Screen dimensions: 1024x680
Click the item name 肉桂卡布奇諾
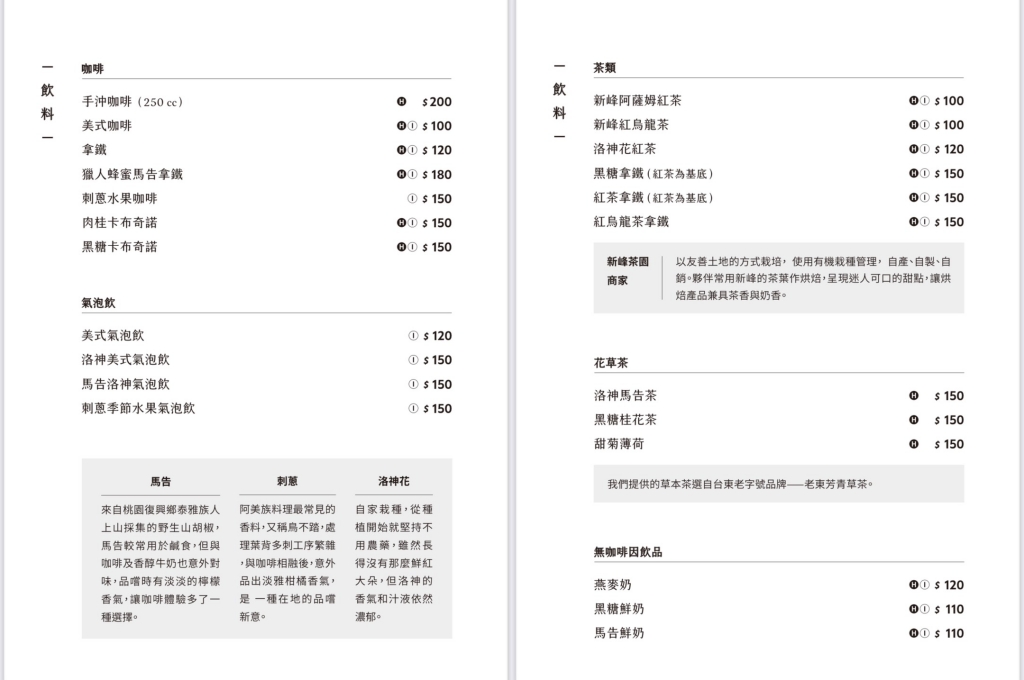point(120,223)
